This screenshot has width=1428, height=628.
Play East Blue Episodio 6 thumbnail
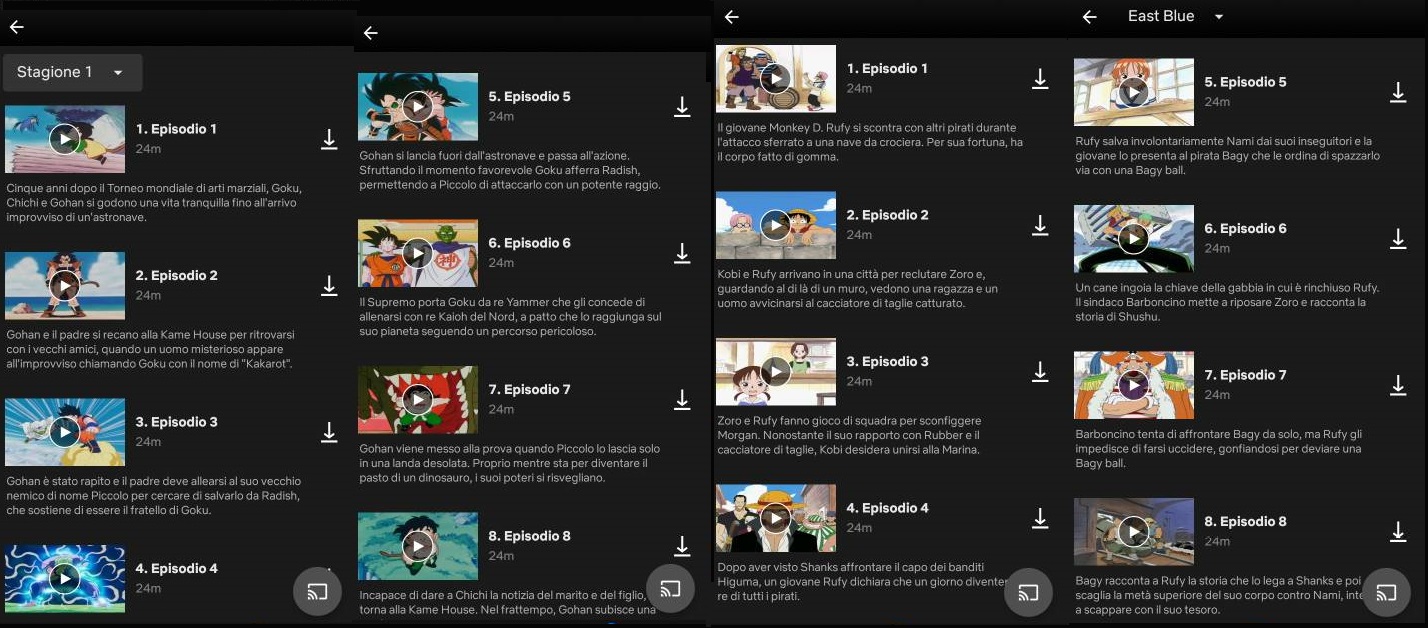(x=1134, y=238)
